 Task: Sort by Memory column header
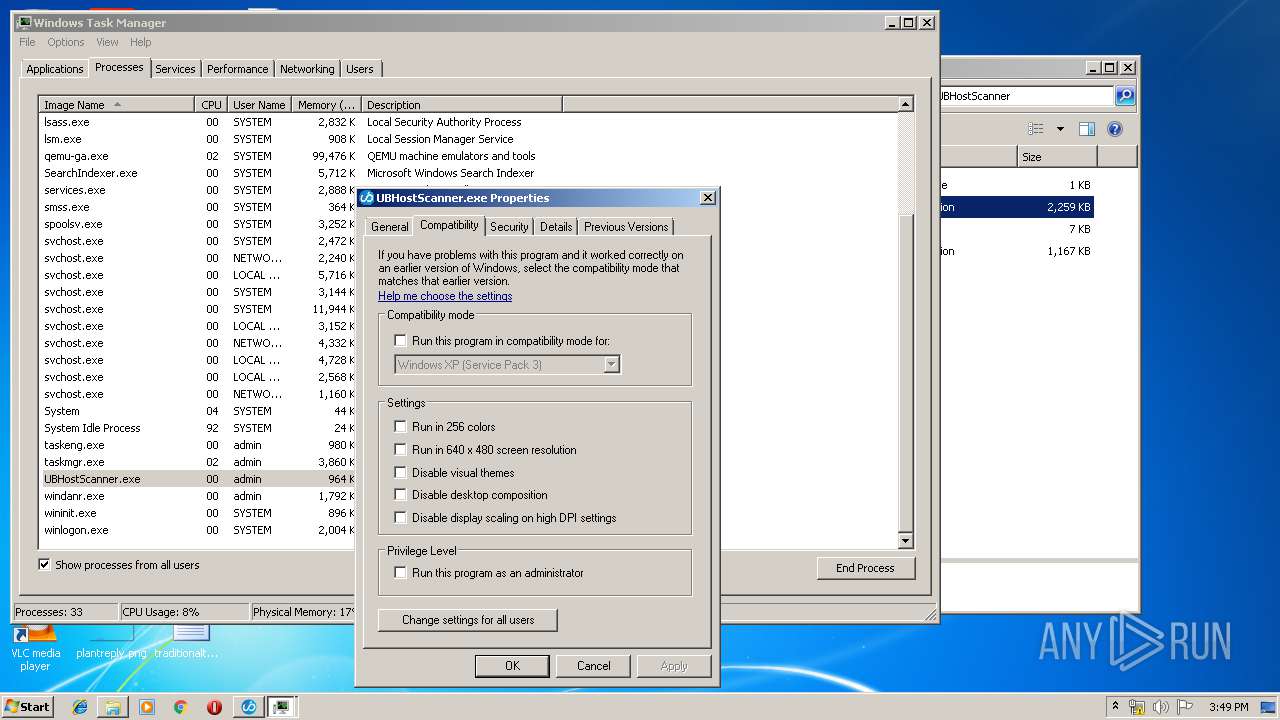pyautogui.click(x=326, y=105)
